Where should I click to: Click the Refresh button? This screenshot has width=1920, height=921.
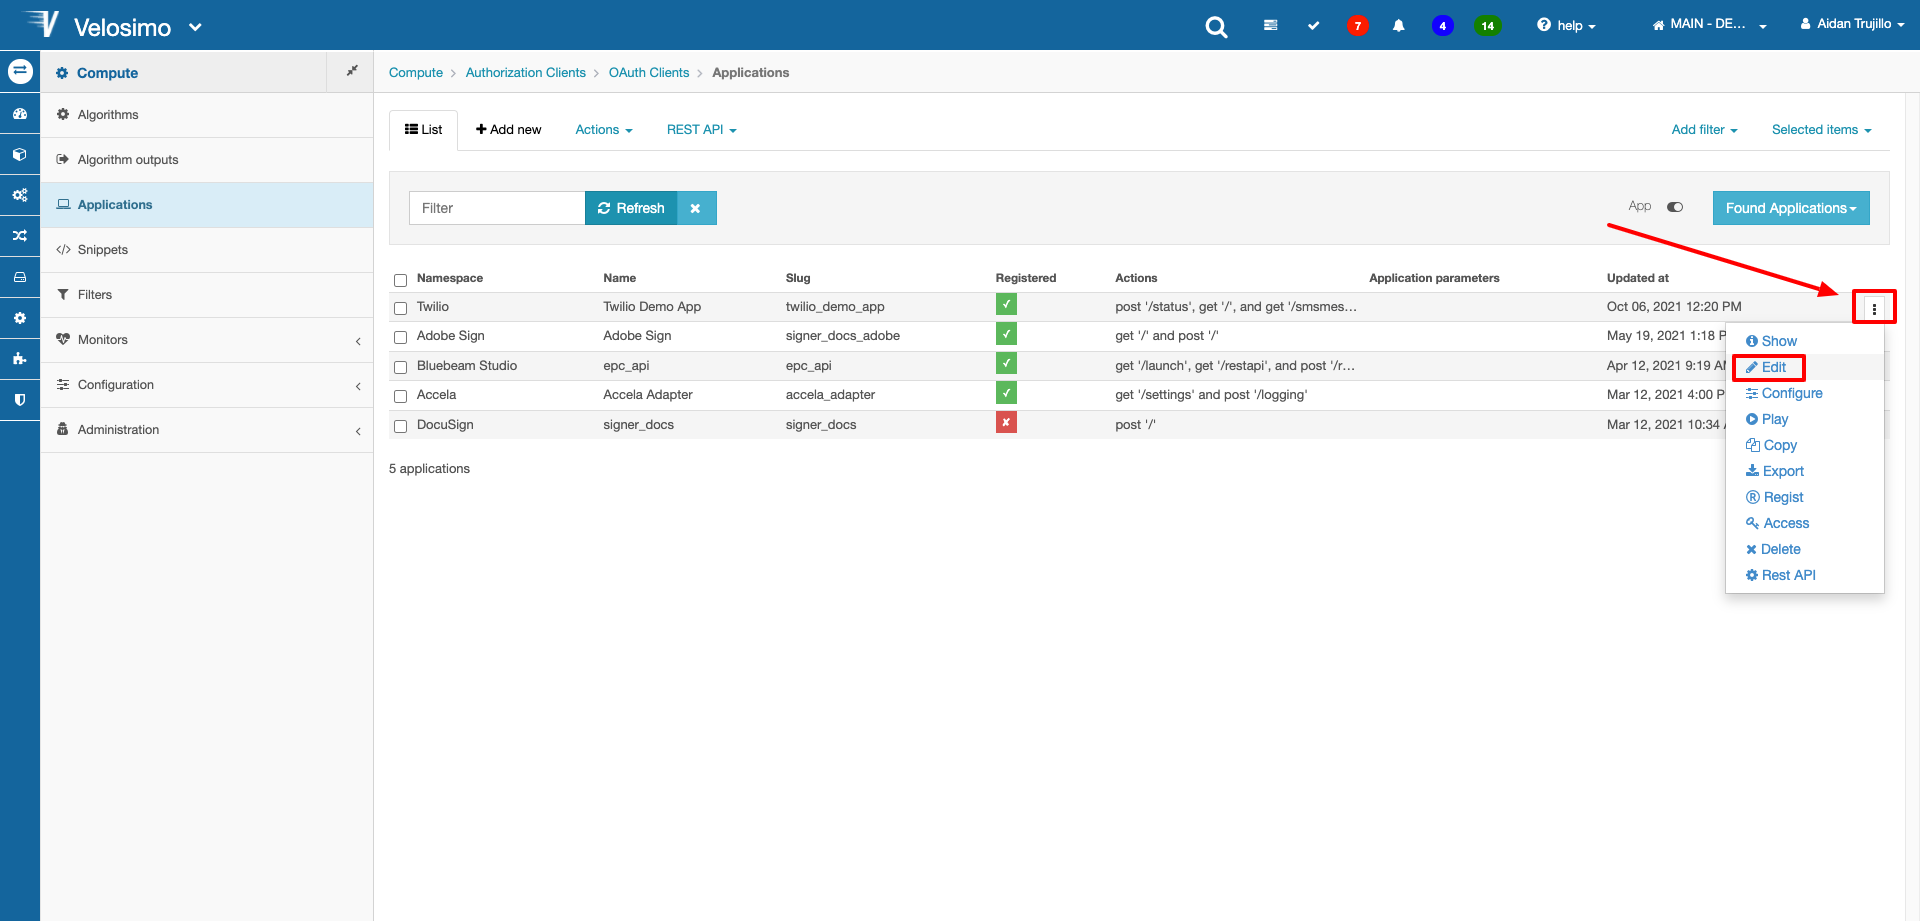(x=631, y=208)
